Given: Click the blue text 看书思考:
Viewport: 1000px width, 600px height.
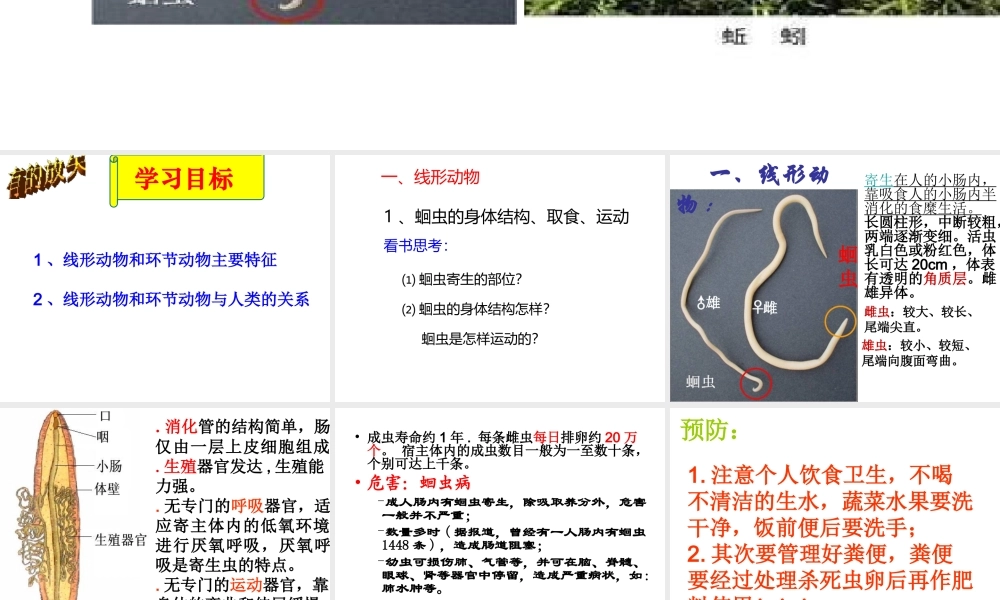Looking at the screenshot, I should tap(416, 245).
